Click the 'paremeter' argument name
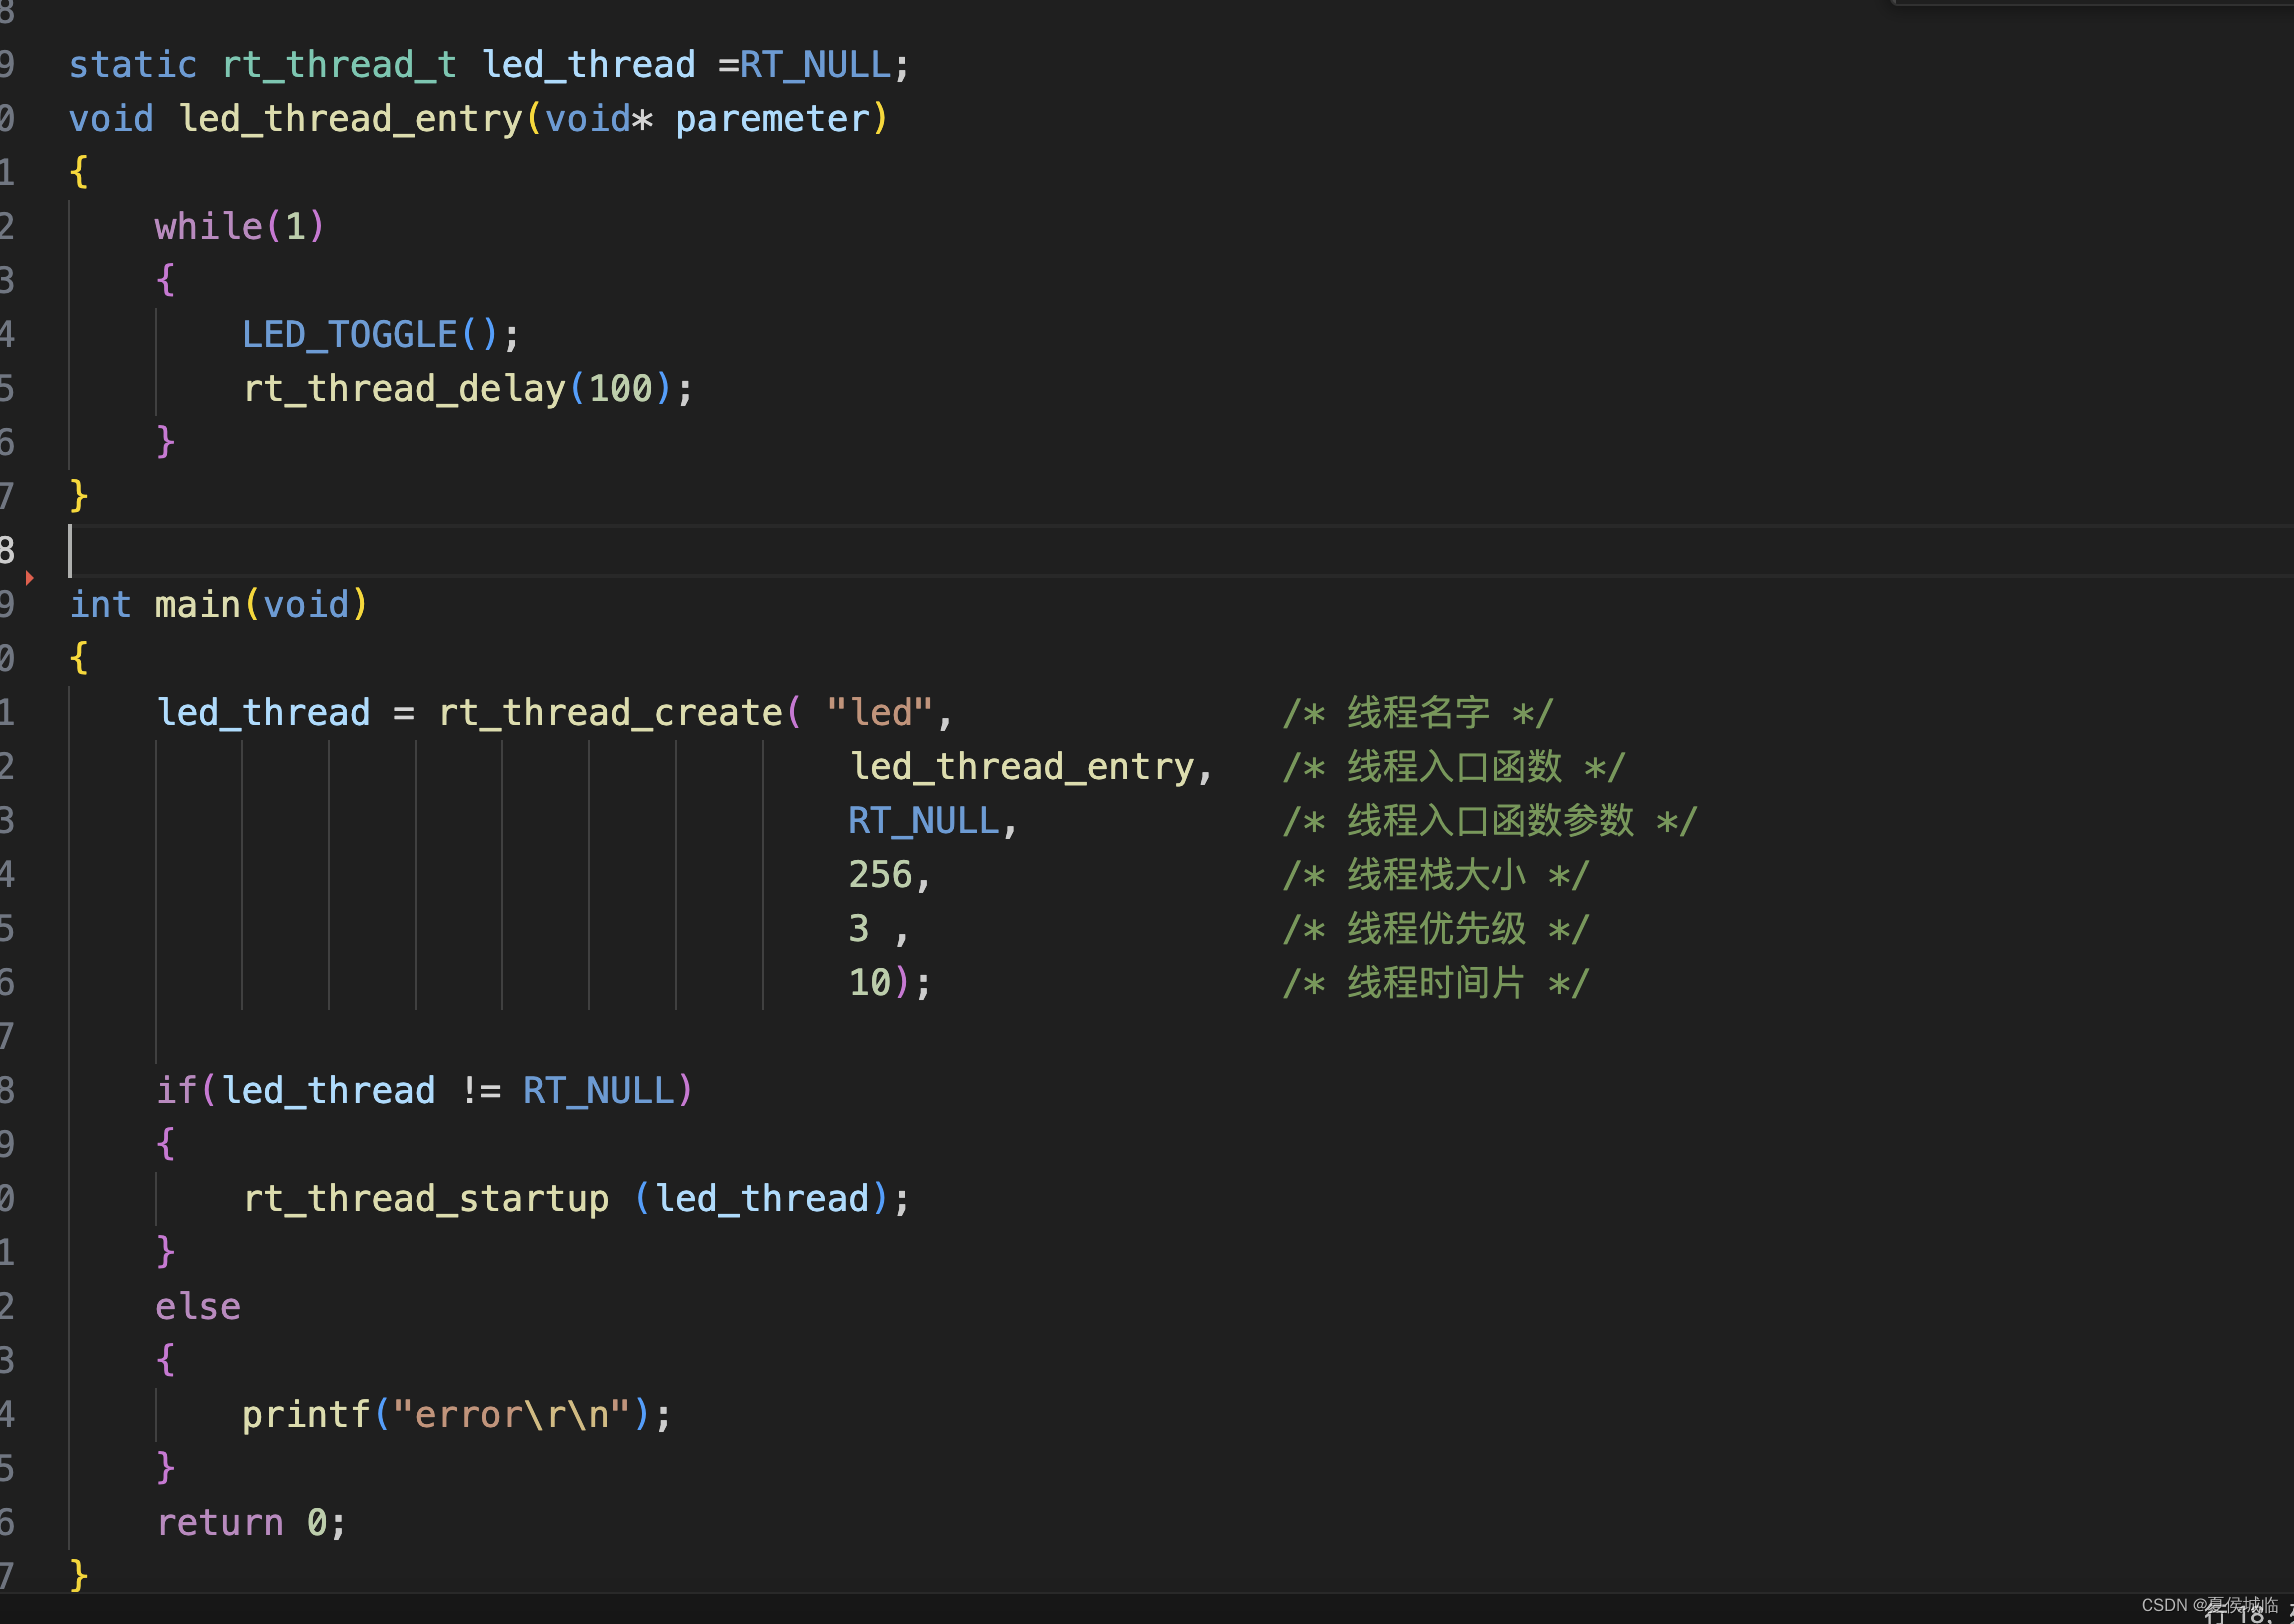The width and height of the screenshot is (2294, 1624). [773, 119]
